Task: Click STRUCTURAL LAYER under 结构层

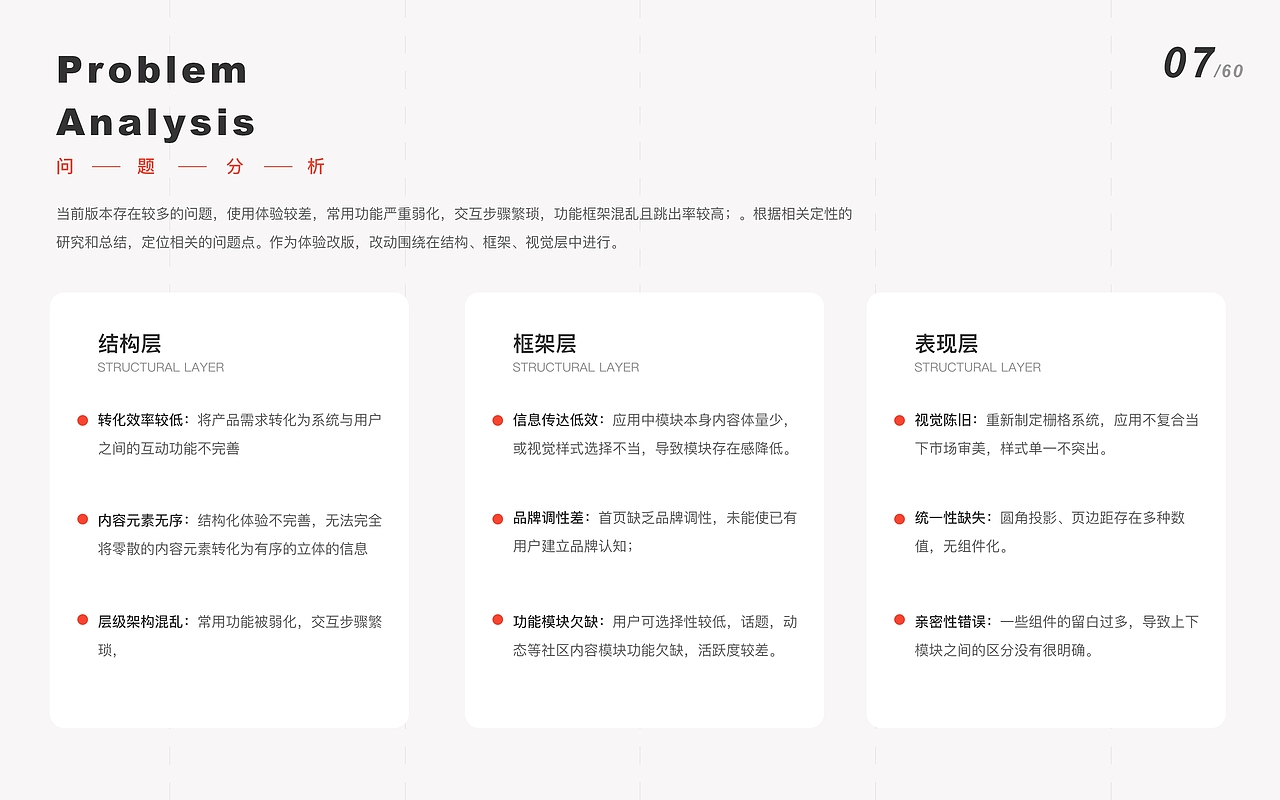Action: [x=161, y=368]
